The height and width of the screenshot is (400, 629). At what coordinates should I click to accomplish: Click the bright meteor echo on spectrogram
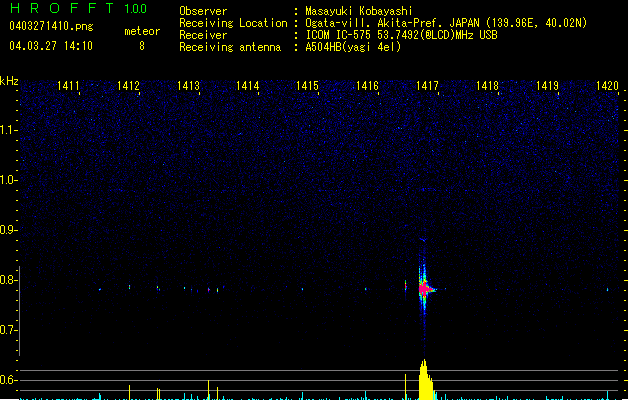pyautogui.click(x=424, y=289)
